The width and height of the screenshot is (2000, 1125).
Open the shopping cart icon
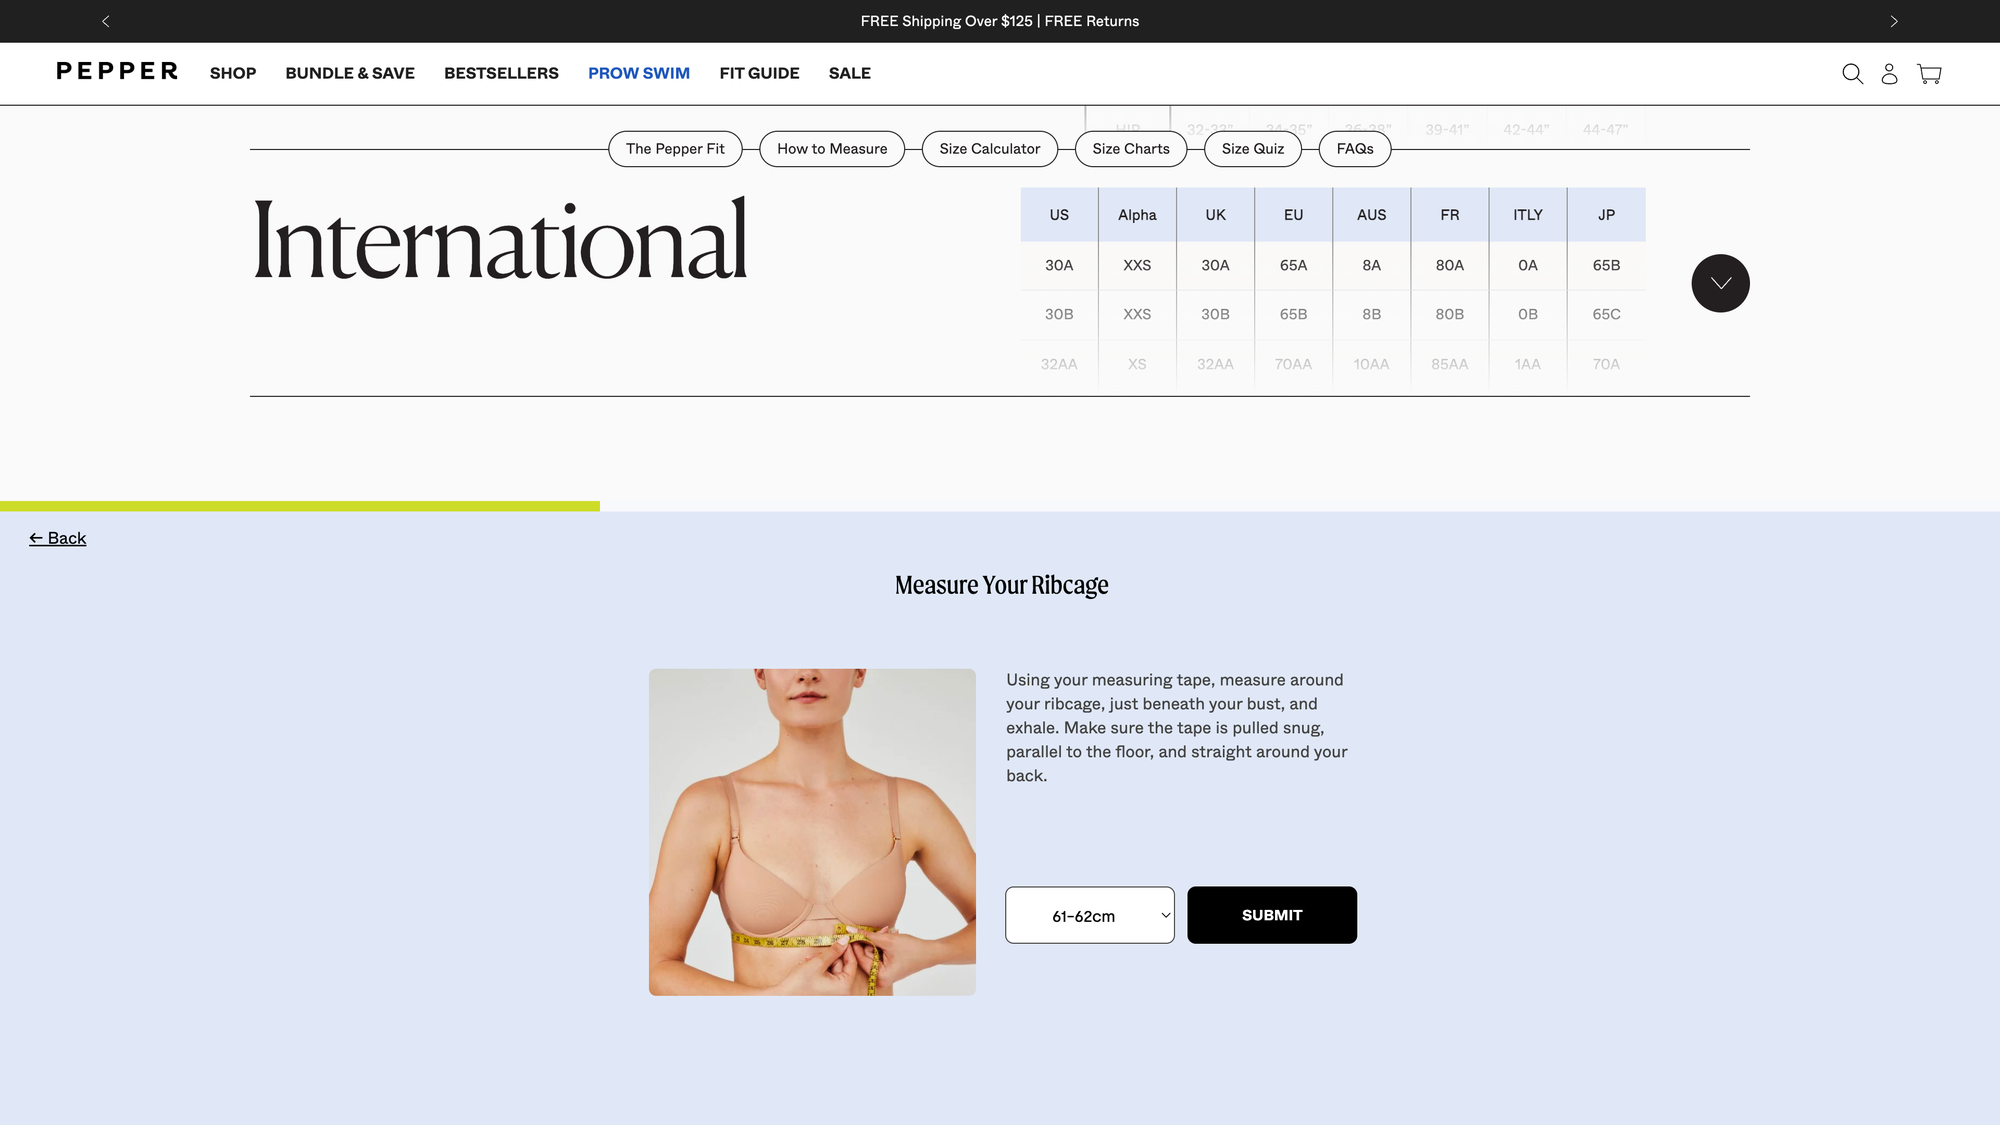[x=1929, y=74]
